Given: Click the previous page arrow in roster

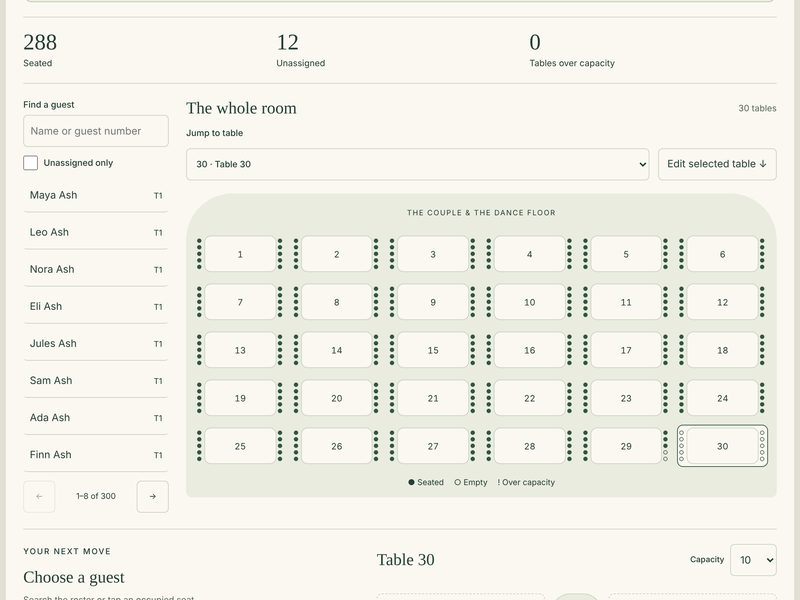Looking at the screenshot, I should (x=39, y=496).
